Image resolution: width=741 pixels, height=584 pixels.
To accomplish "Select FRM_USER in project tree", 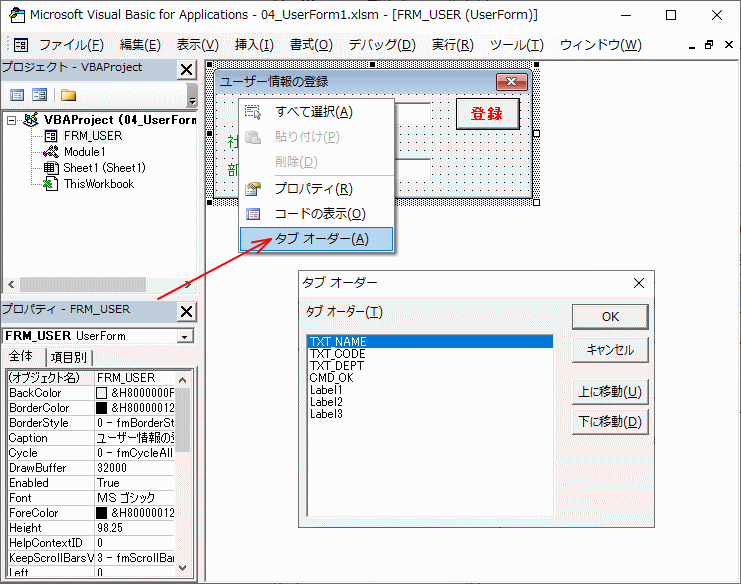I will 93,136.
